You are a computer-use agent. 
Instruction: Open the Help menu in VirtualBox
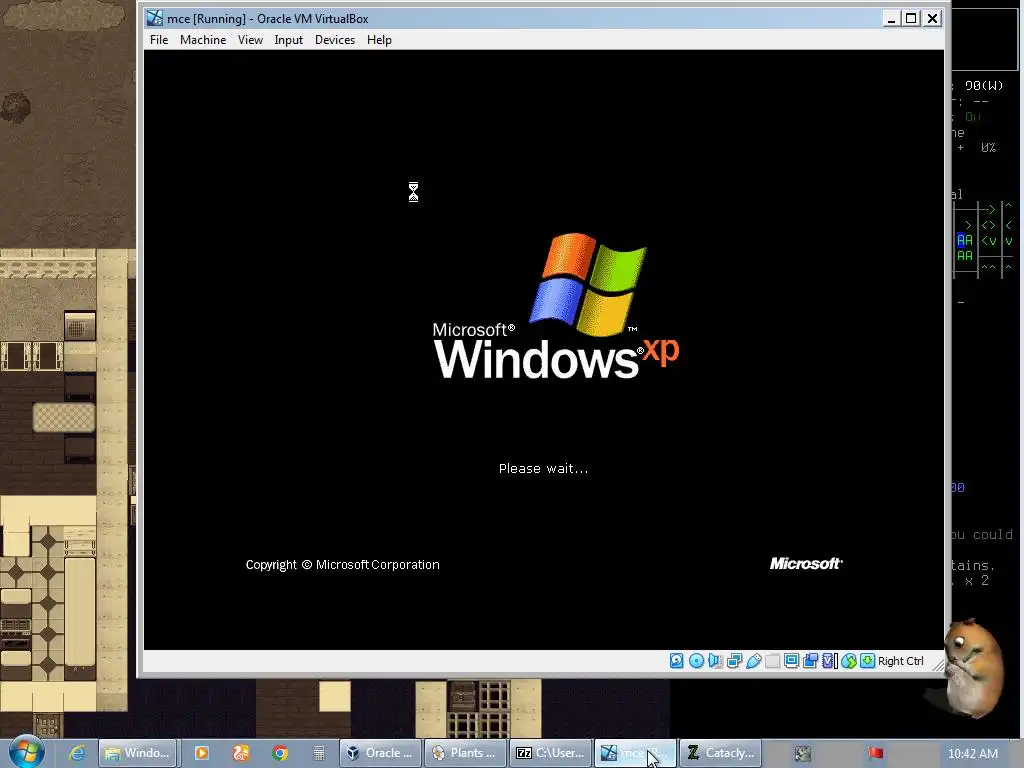click(x=379, y=40)
